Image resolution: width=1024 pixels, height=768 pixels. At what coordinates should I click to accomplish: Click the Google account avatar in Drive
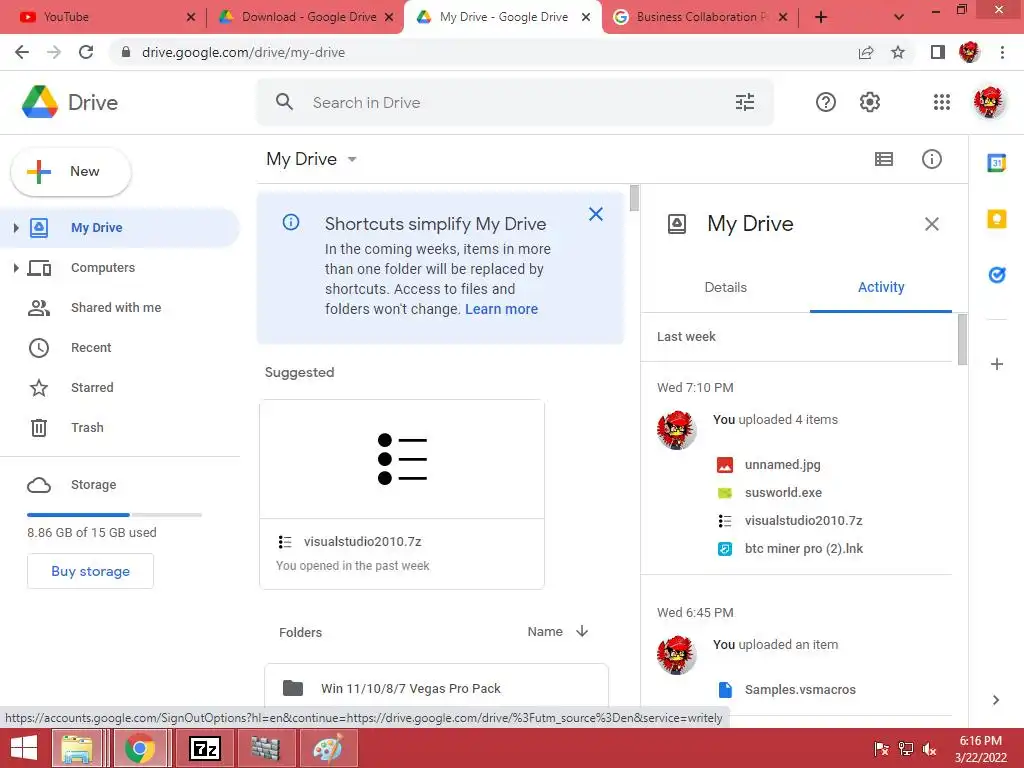coord(989,102)
